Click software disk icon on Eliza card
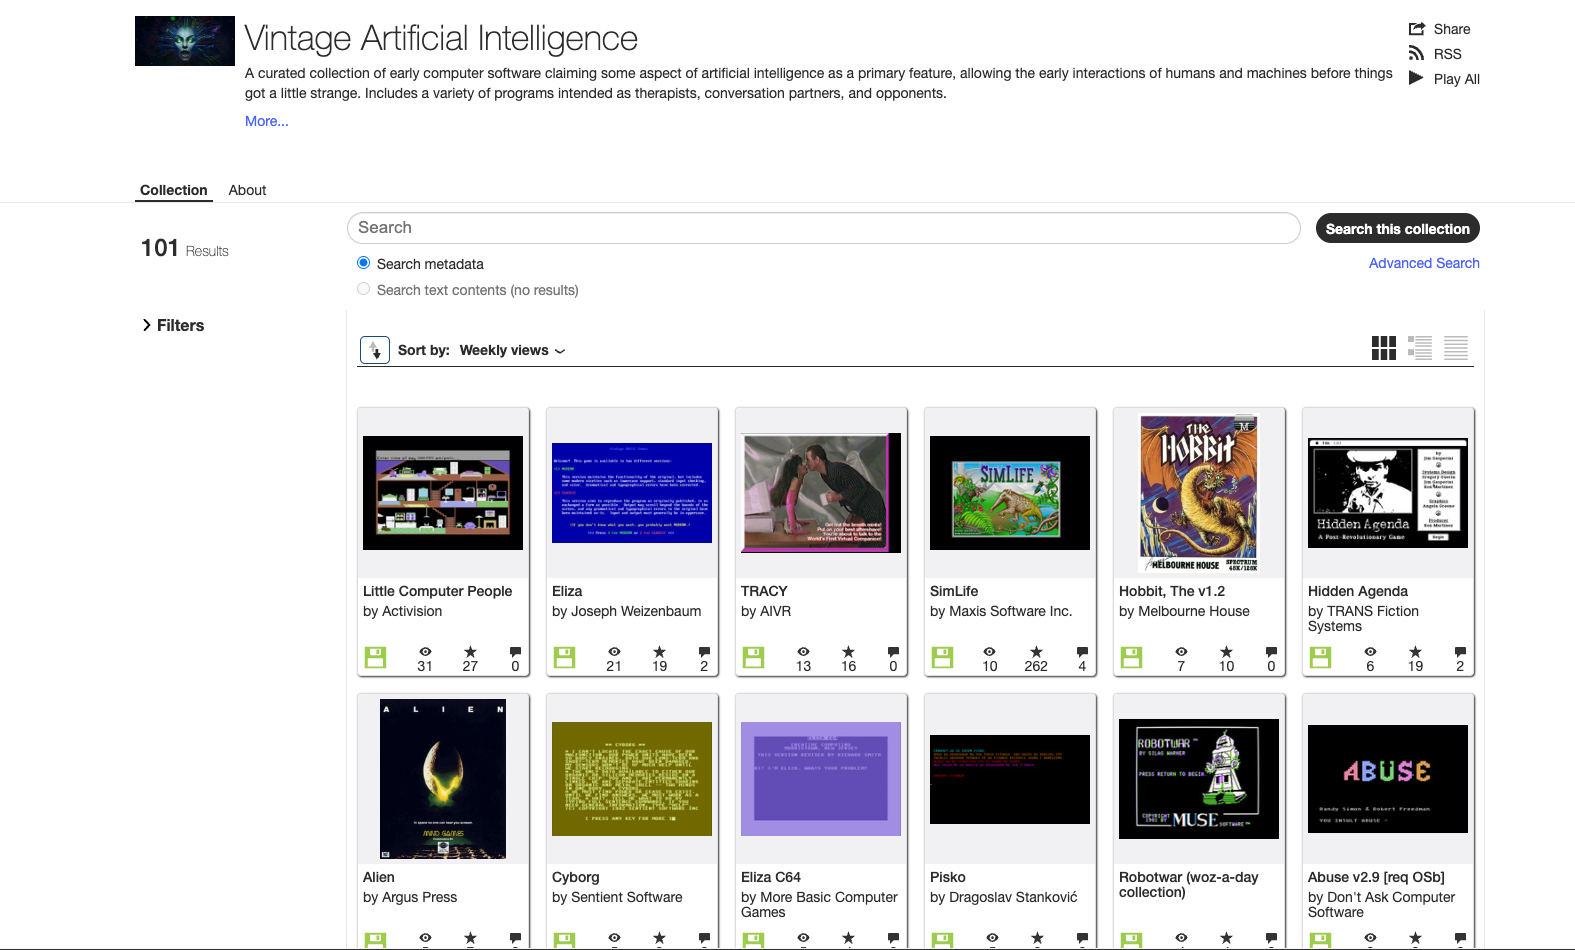1575x950 pixels. click(x=565, y=657)
